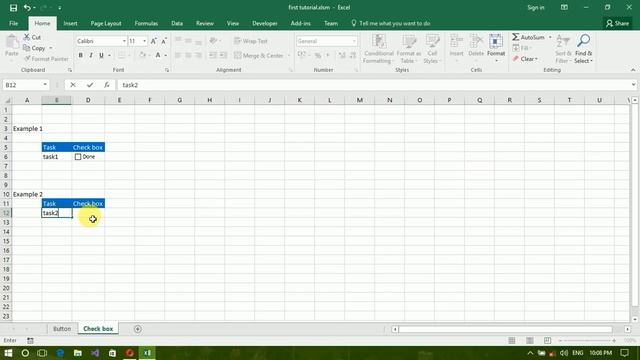Apply Italic formatting

point(91,55)
